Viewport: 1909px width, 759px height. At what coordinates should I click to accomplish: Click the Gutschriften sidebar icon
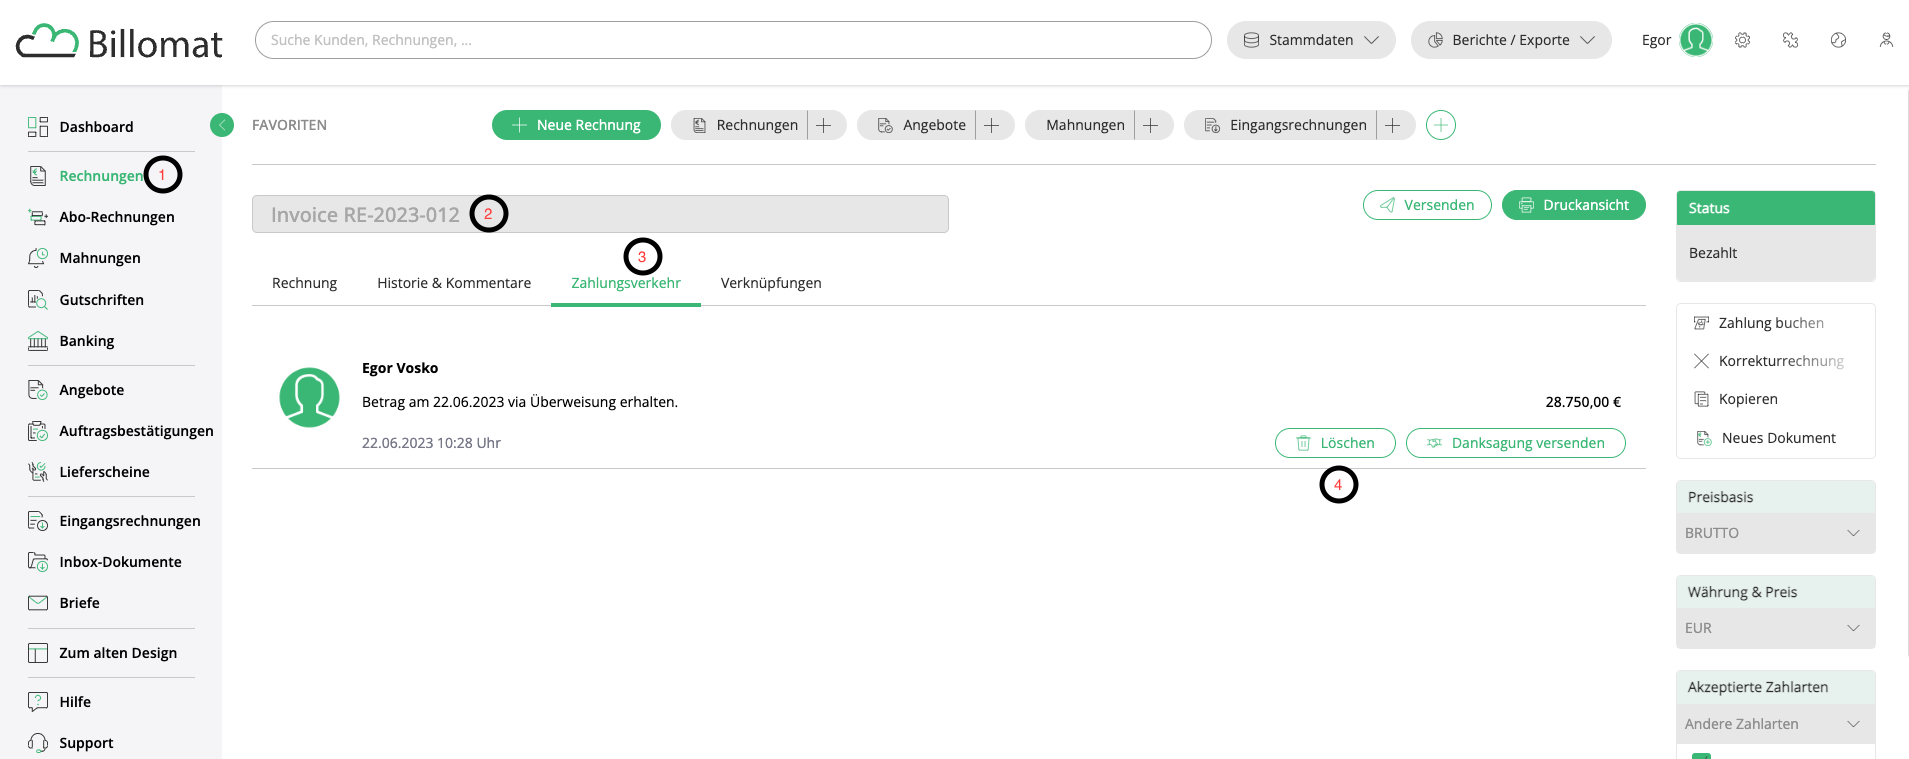[38, 300]
